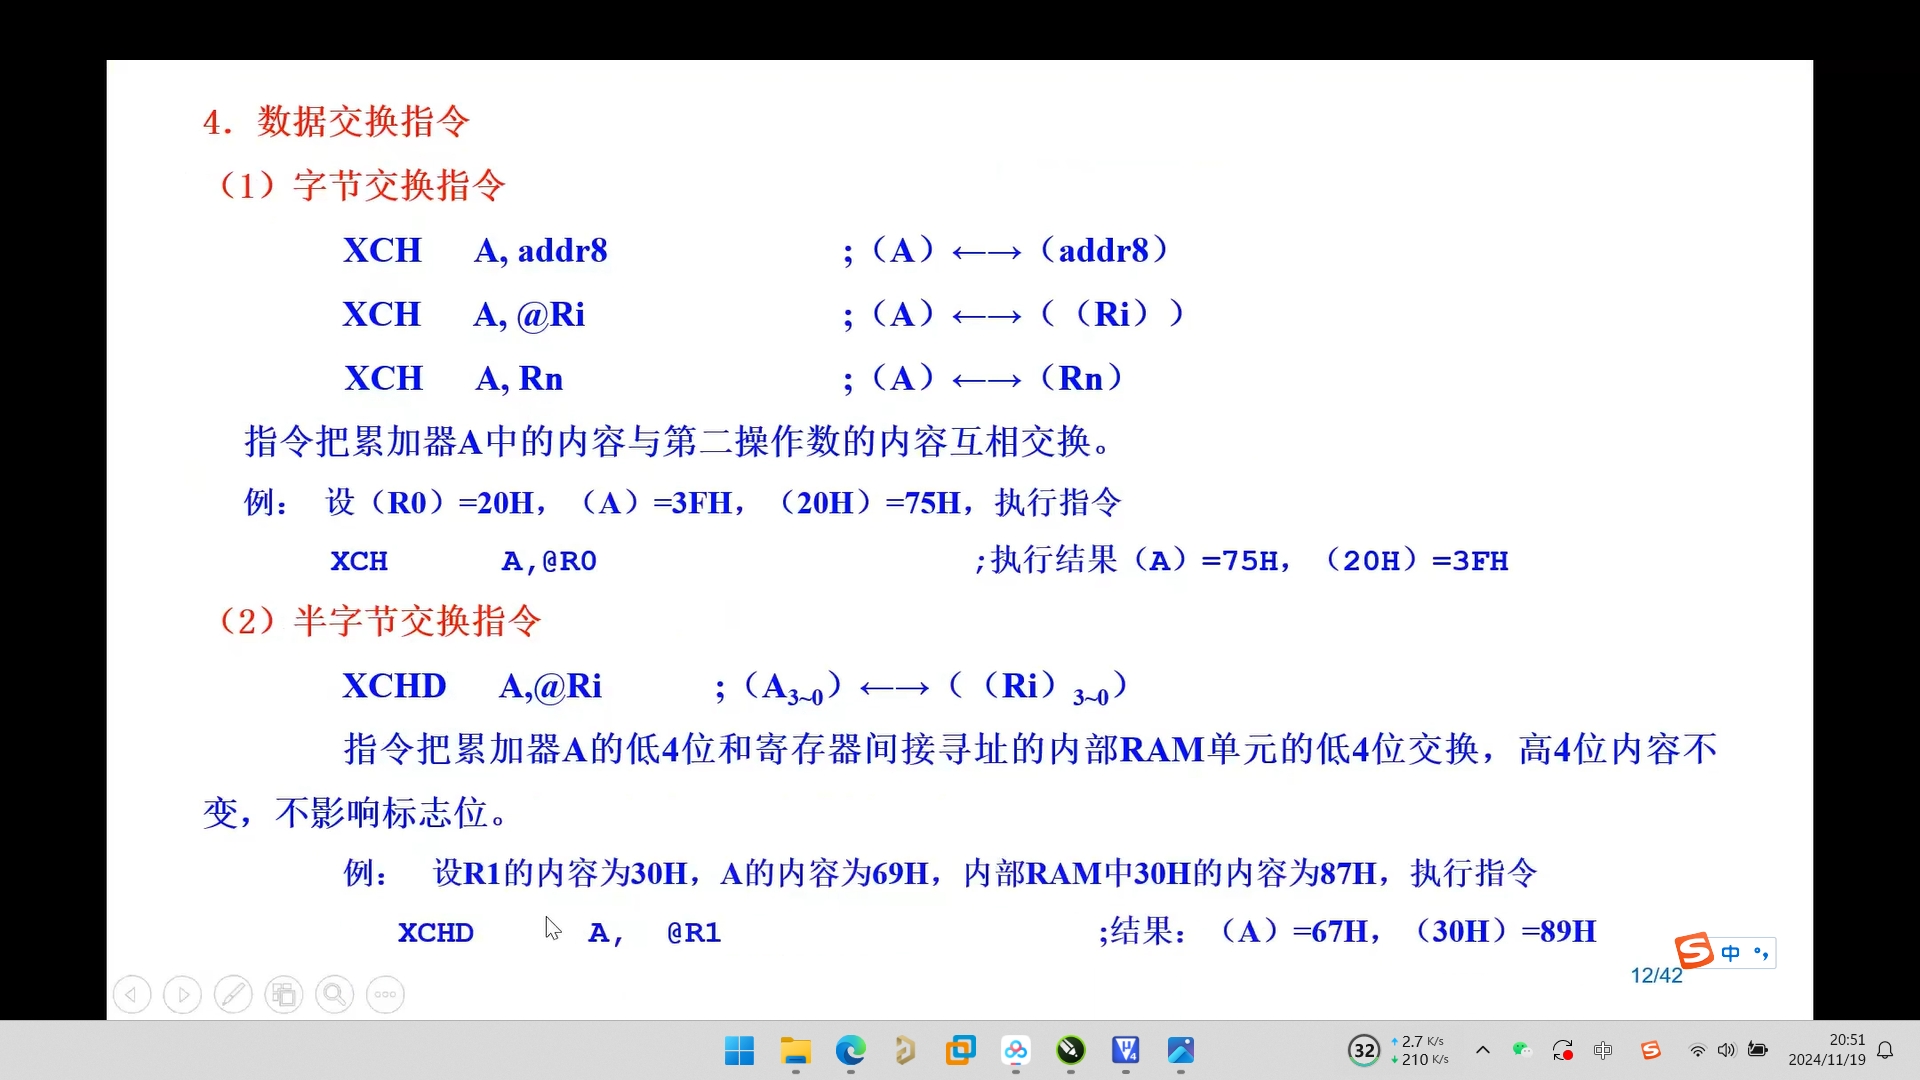The width and height of the screenshot is (1920, 1080).
Task: Show all slides overview icon
Action: coord(284,995)
